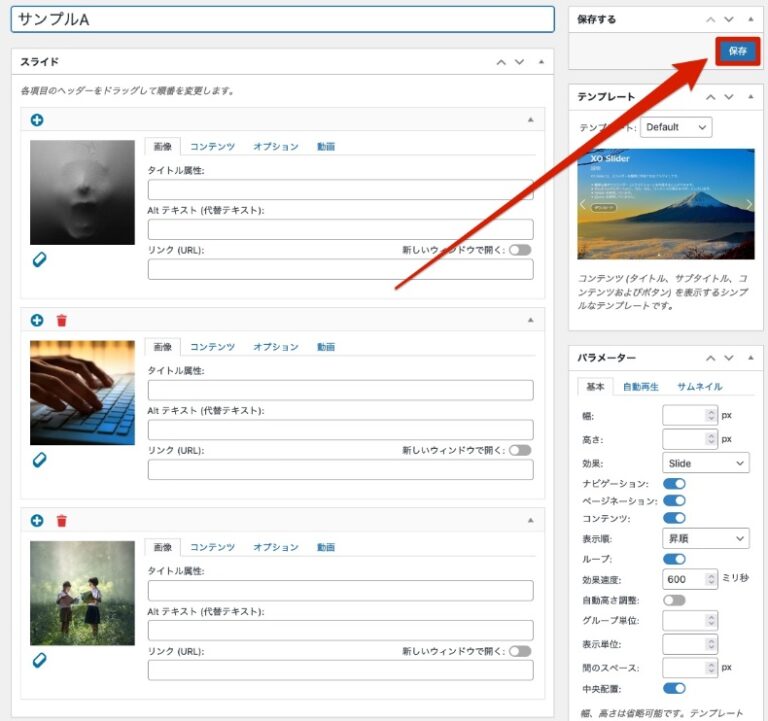Open the 表示順 昇順 dropdown

(705, 539)
